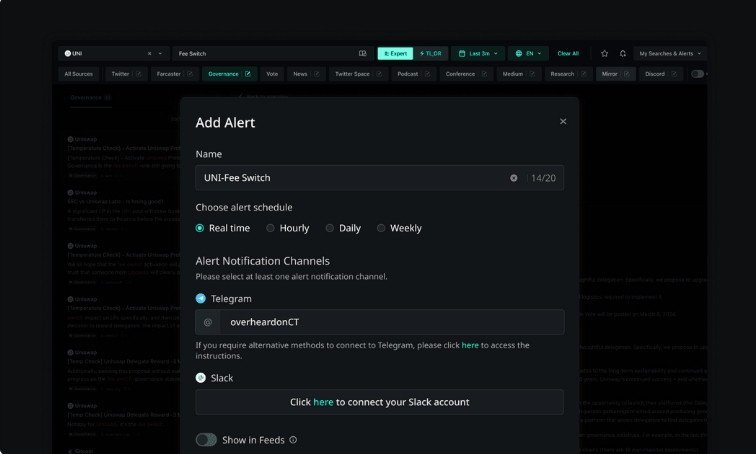Screen dimensions: 756x454
Task: Edit Medium source filter icon
Action: click(x=532, y=74)
